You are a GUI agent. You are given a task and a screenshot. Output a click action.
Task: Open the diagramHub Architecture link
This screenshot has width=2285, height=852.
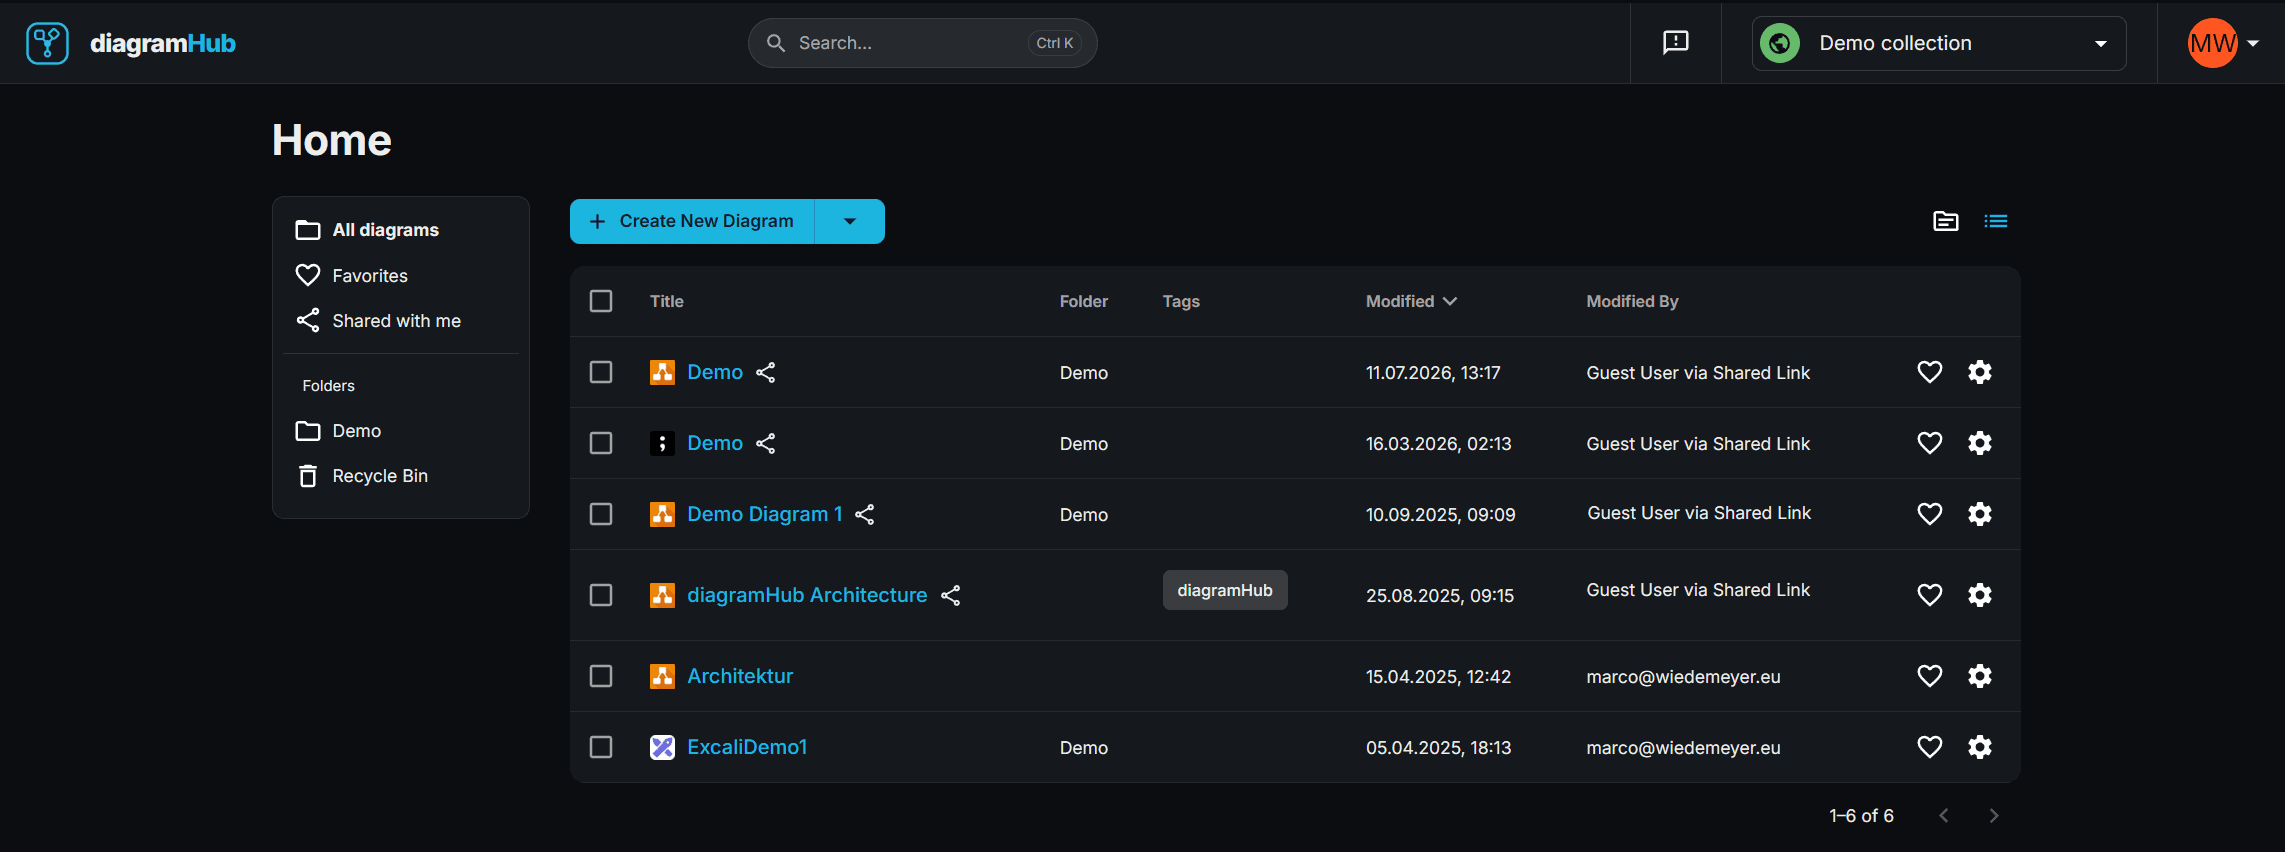(x=807, y=595)
